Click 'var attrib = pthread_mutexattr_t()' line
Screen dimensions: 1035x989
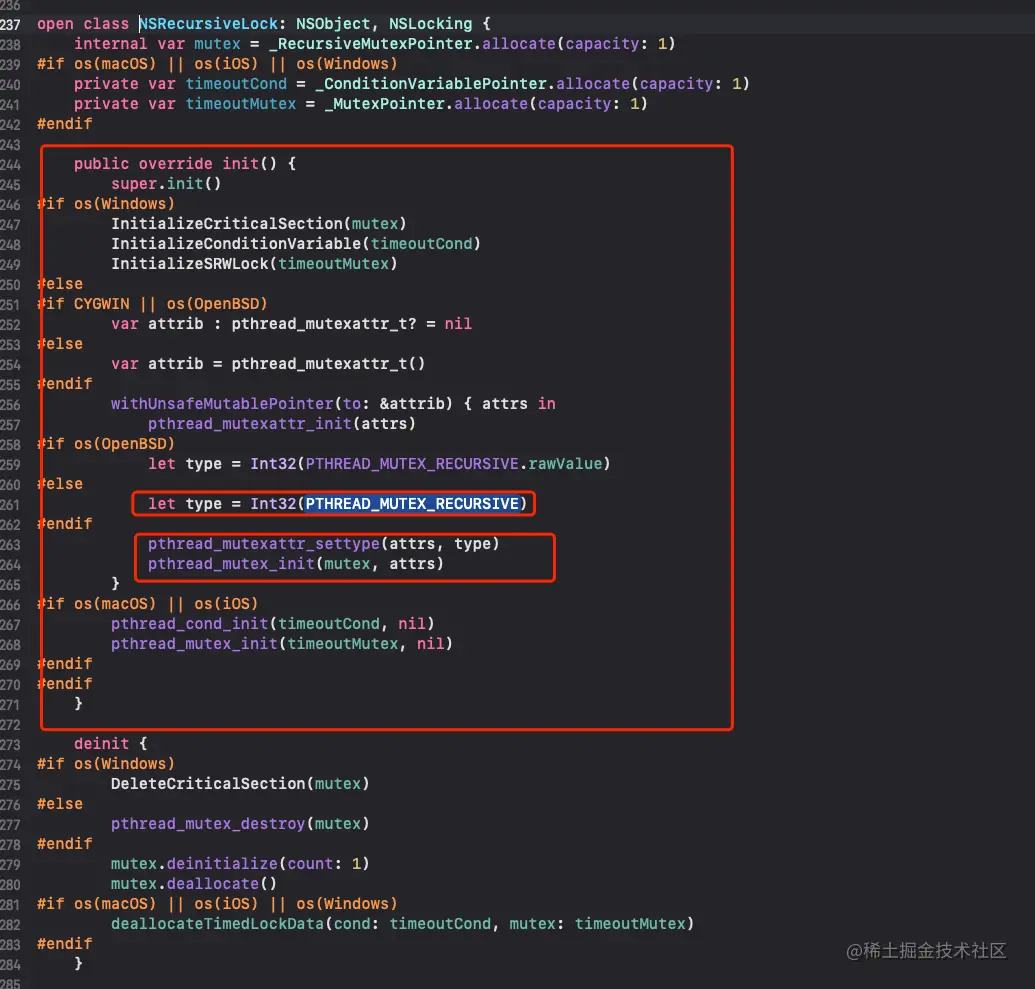268,364
